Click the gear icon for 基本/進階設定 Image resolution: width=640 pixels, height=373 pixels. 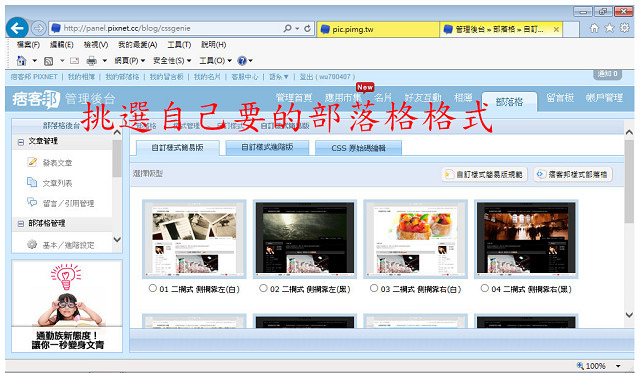pos(32,244)
